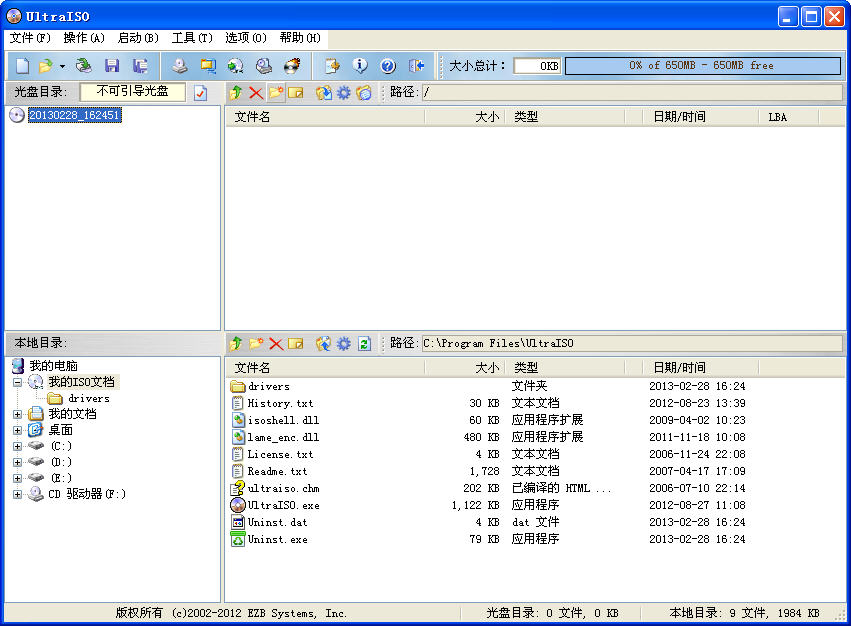The height and width of the screenshot is (626, 851).
Task: Click red X delete icon in image pane
Action: (256, 92)
